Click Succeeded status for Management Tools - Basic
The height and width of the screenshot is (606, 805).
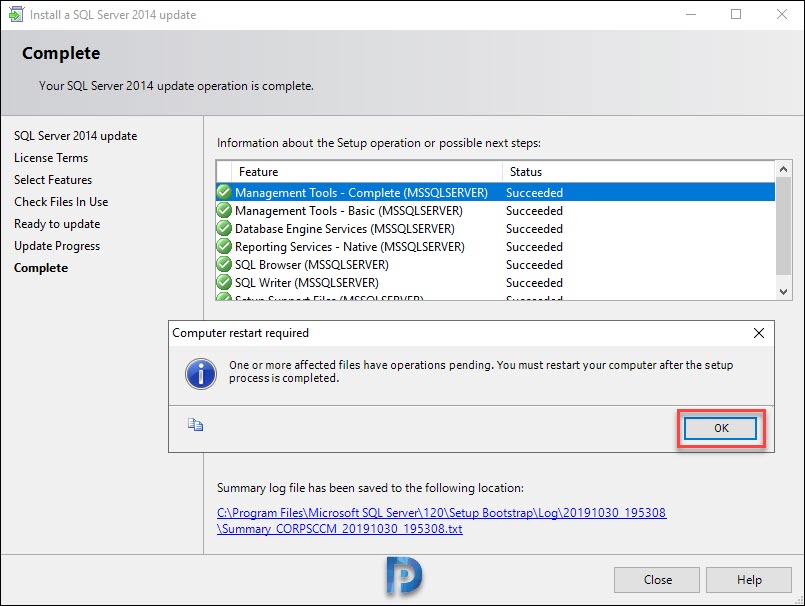(534, 211)
